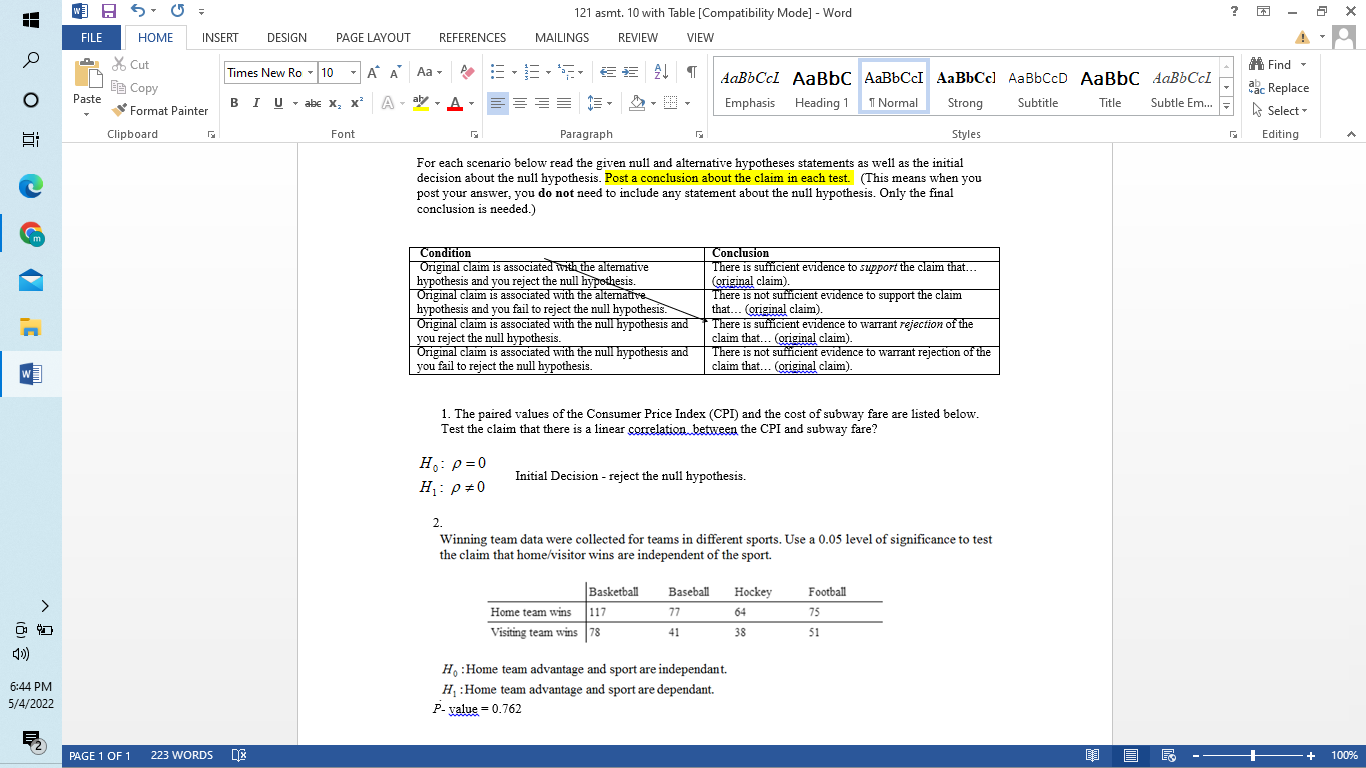Viewport: 1366px width, 768px height.
Task: Switch to Web Layout view
Action: [x=1168, y=756]
